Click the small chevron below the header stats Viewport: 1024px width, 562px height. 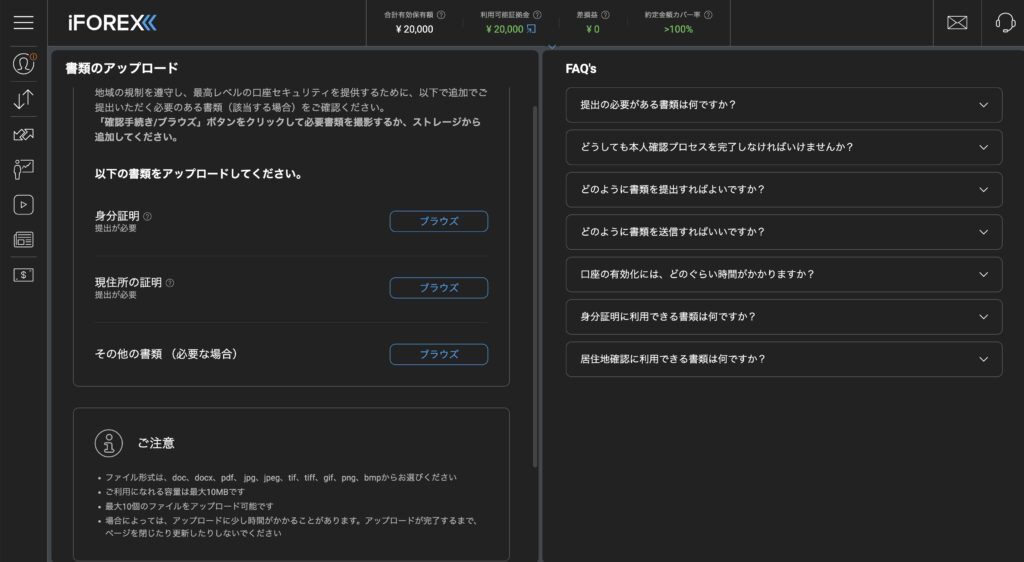coord(552,47)
